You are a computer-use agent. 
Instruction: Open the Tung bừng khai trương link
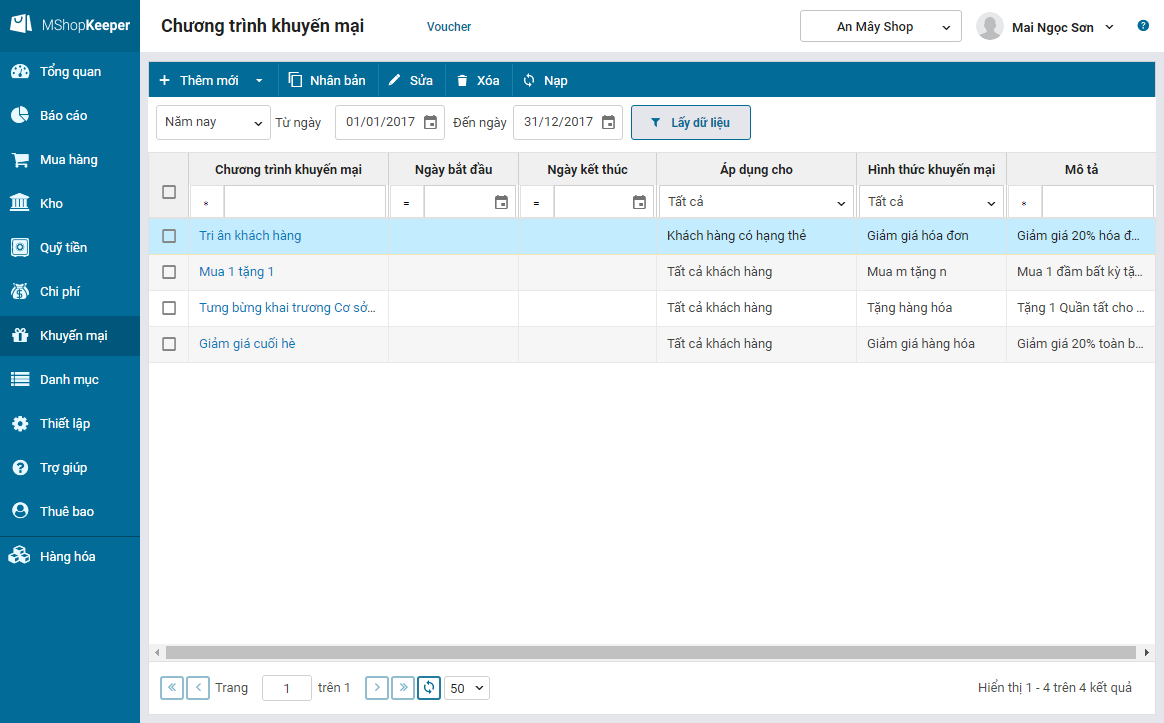click(287, 308)
